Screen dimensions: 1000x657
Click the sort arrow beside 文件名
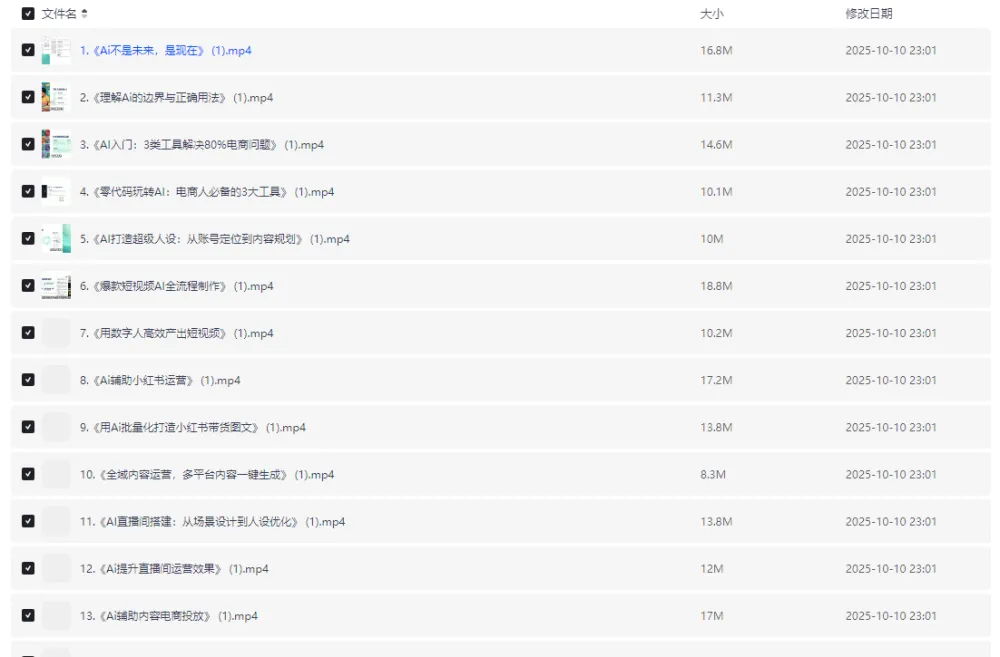[x=84, y=14]
